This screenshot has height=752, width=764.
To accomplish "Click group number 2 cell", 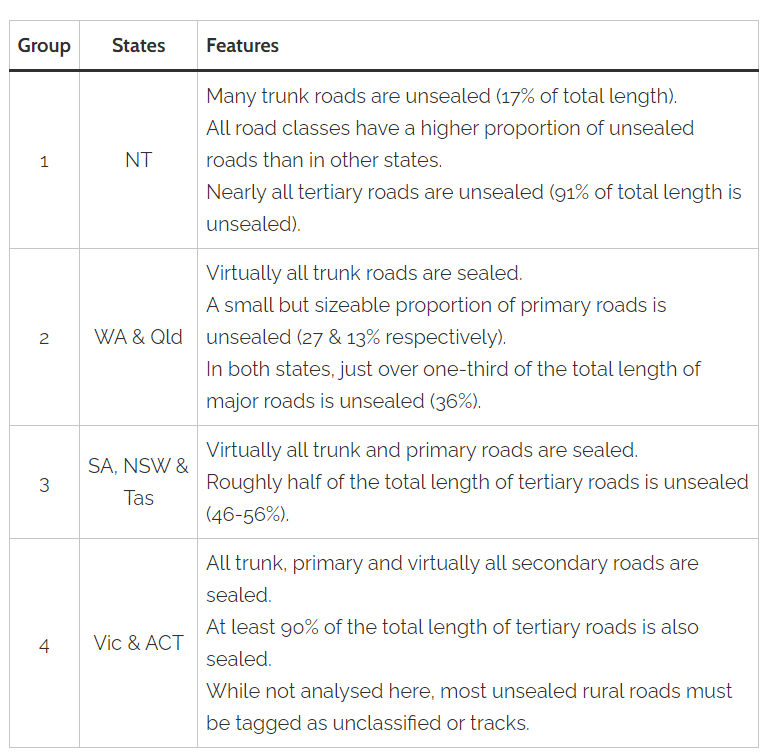I will point(44,337).
